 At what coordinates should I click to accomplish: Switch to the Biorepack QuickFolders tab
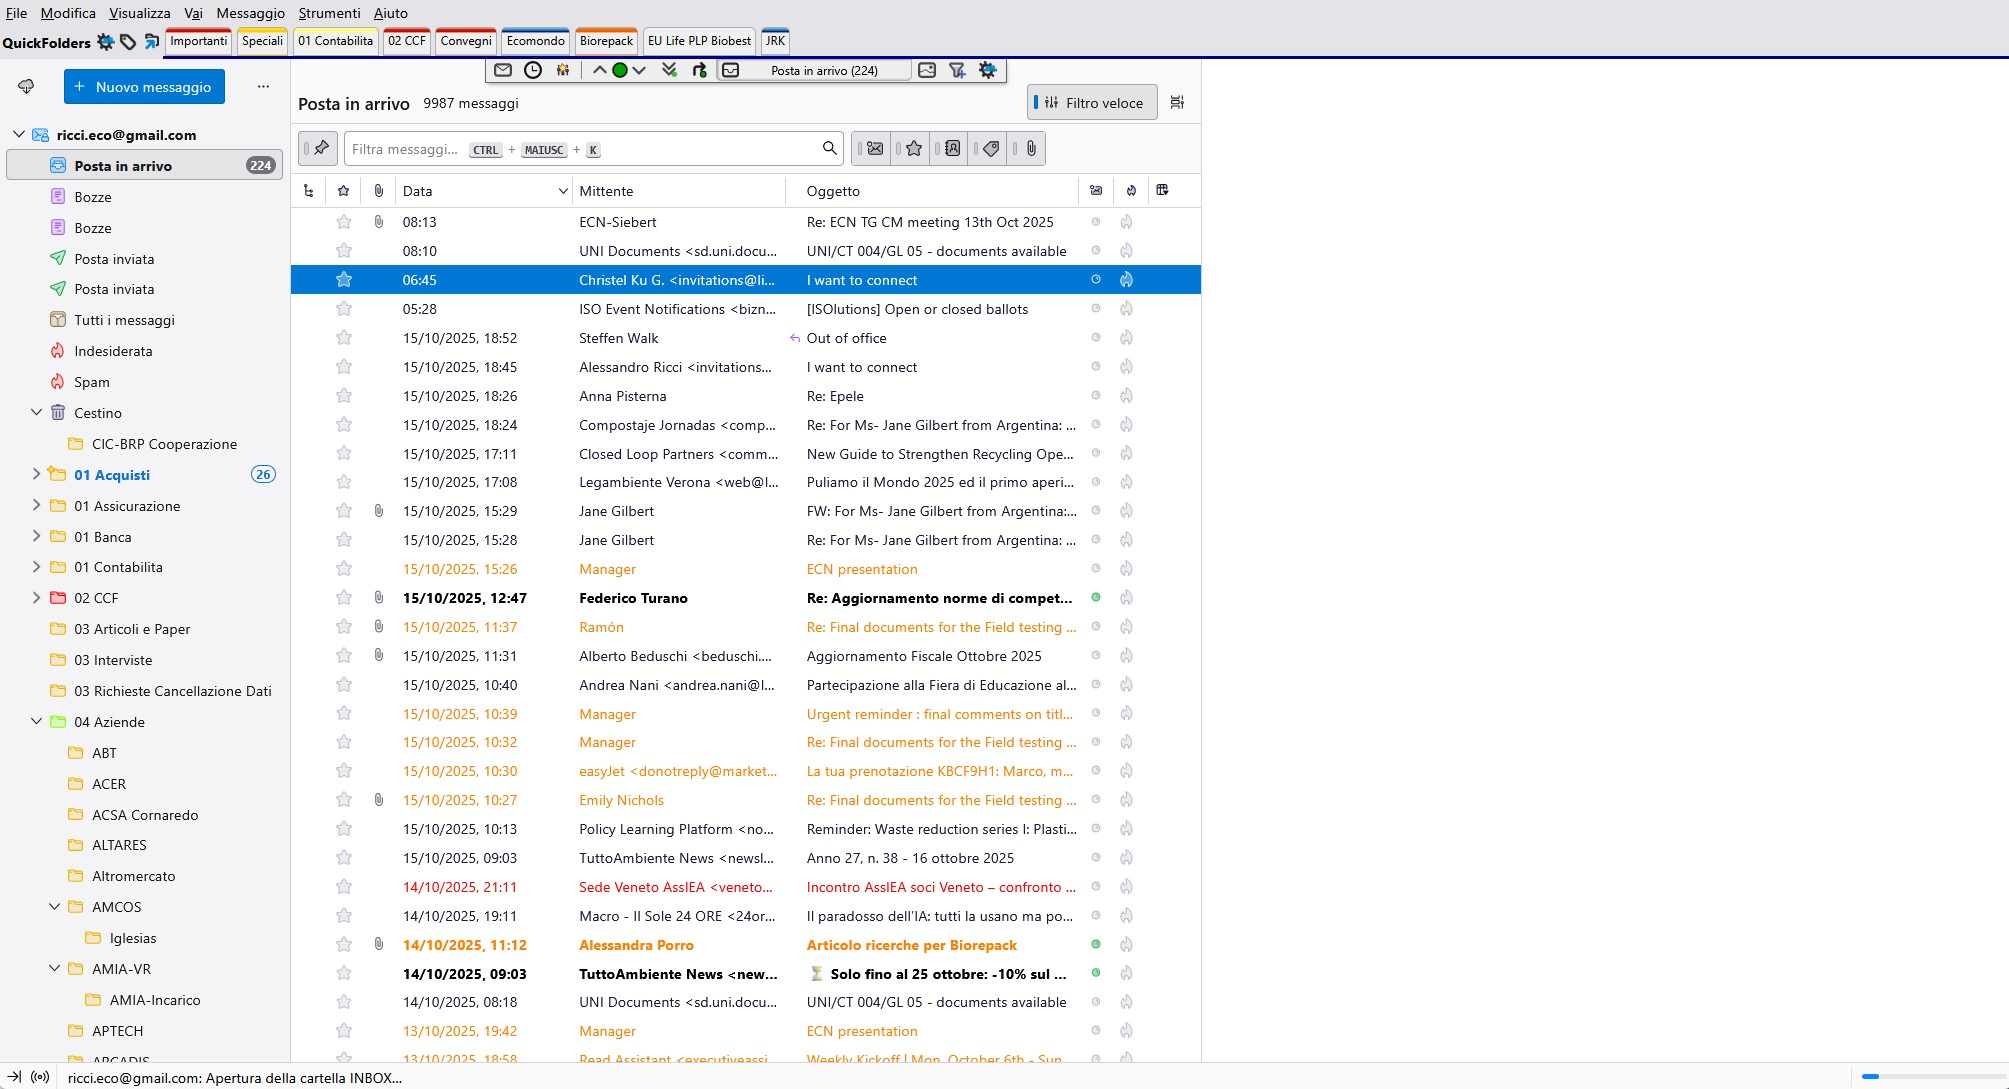point(606,42)
